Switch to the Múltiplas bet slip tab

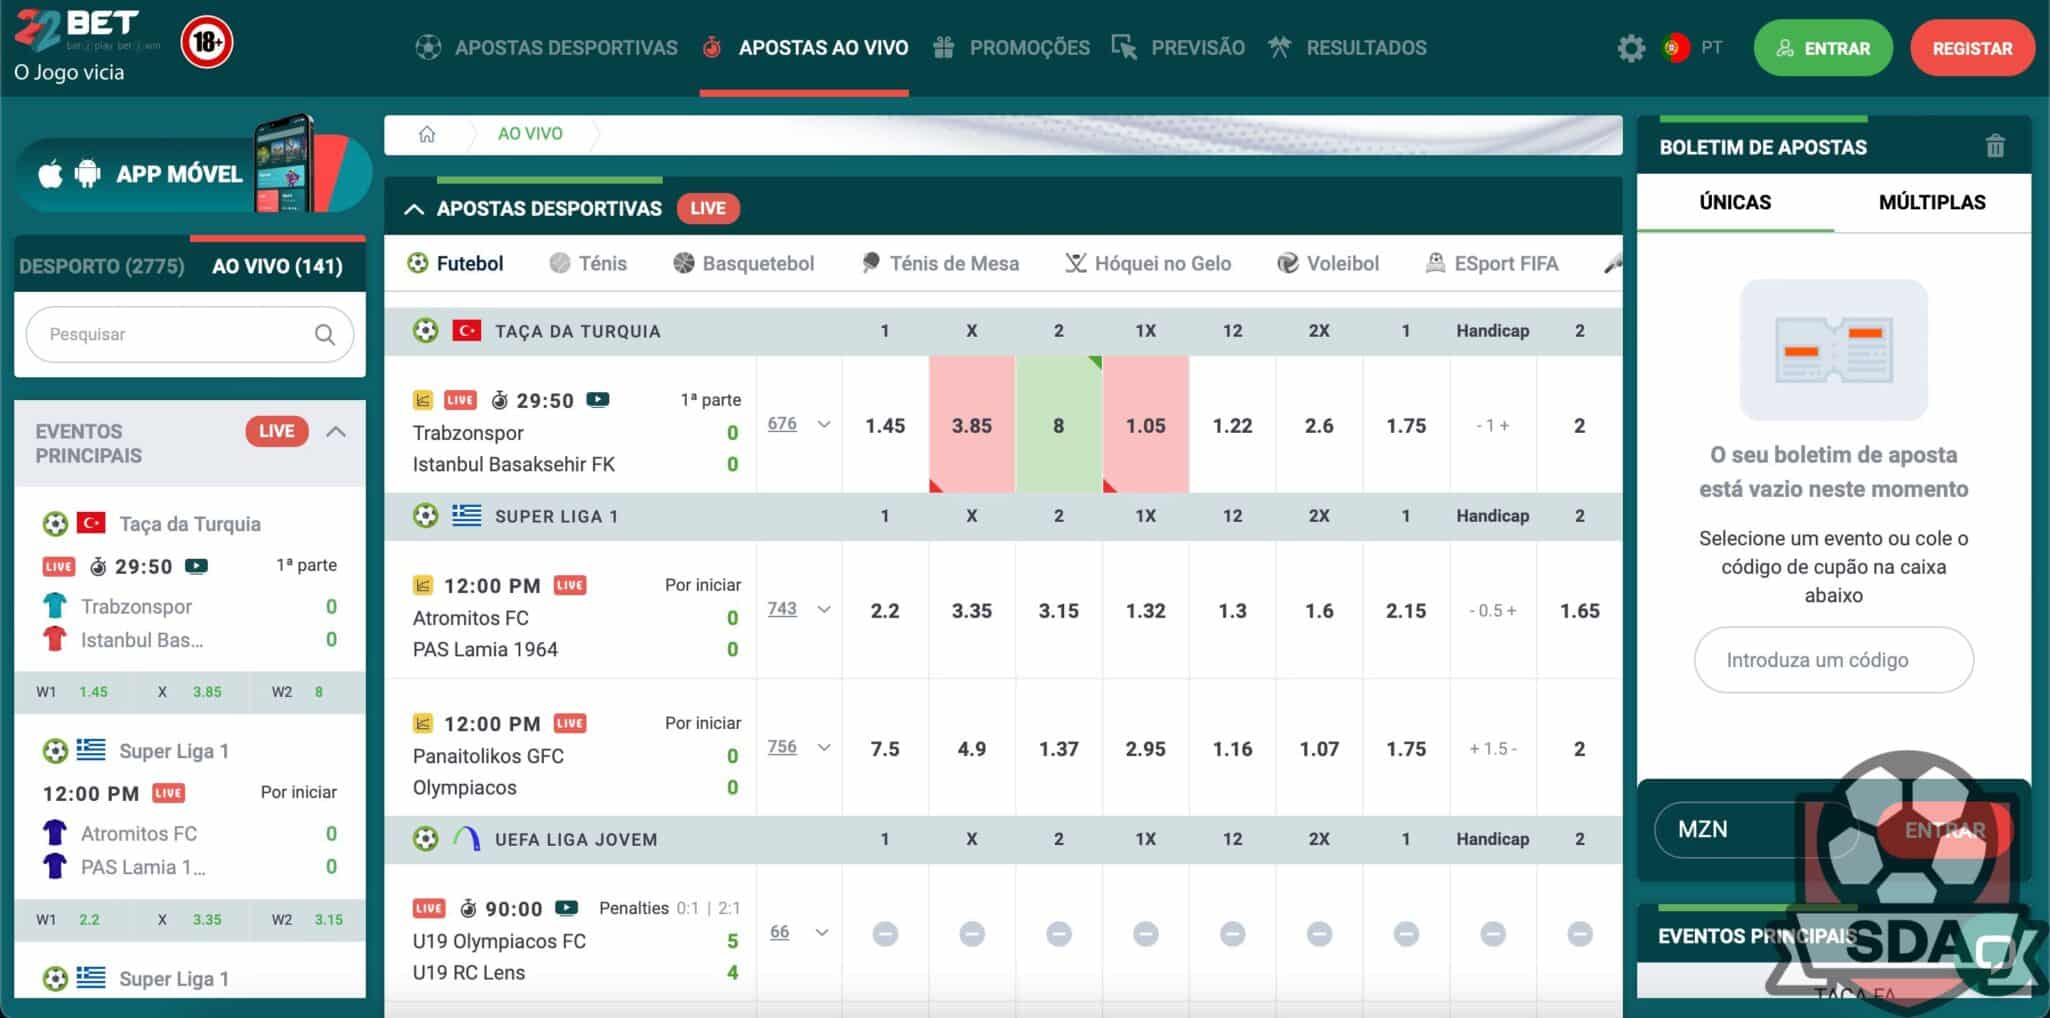click(x=1931, y=202)
